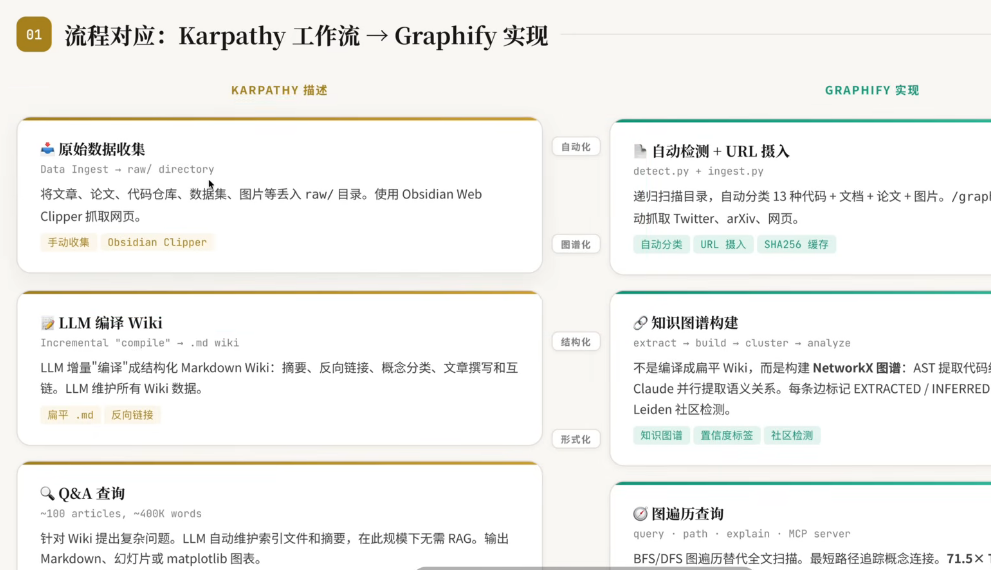
Task: Click the LLM 编译 Wiki card title
Action: pos(111,323)
